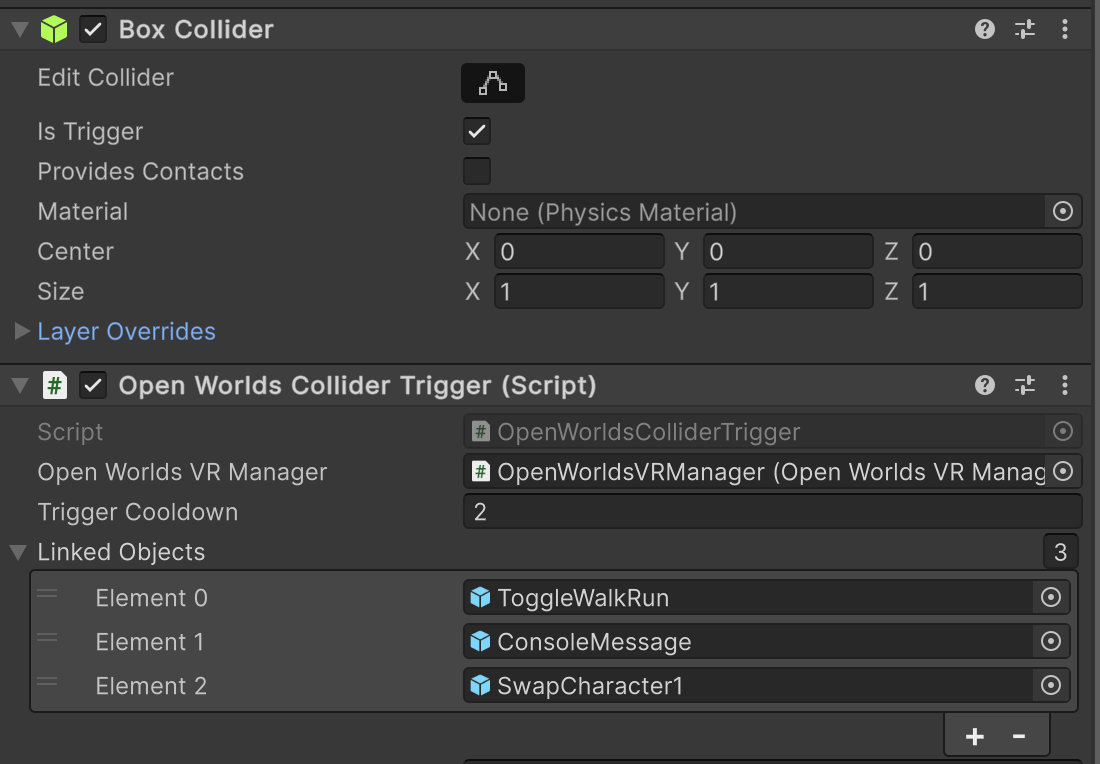Screen dimensions: 1100x764
Task: Click the Trigger Cooldown value field
Action: coord(771,512)
